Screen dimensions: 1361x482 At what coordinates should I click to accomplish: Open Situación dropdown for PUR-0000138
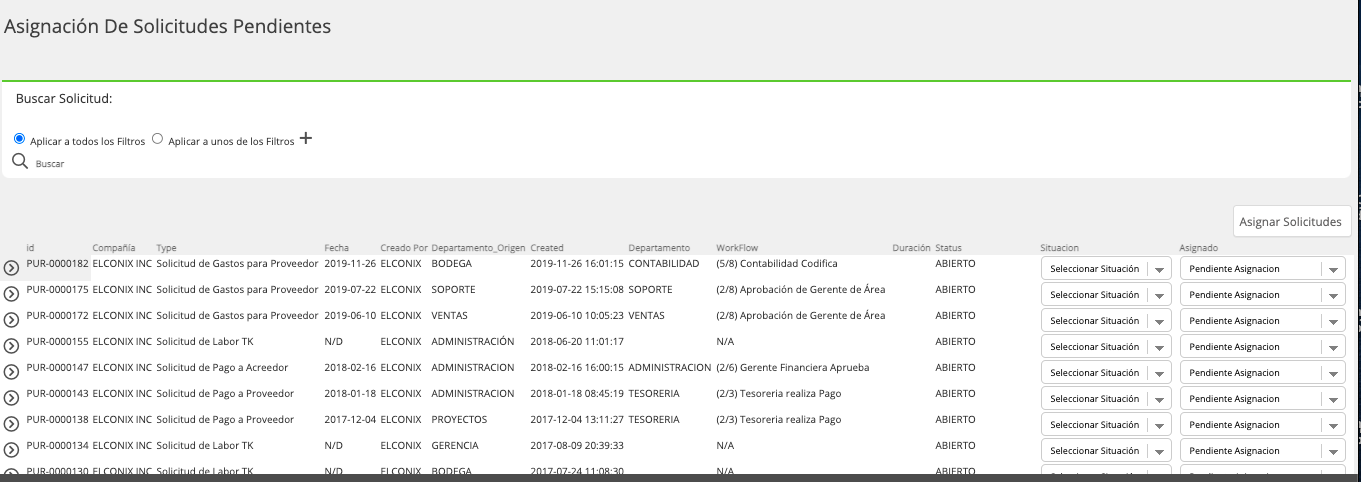pos(1107,425)
